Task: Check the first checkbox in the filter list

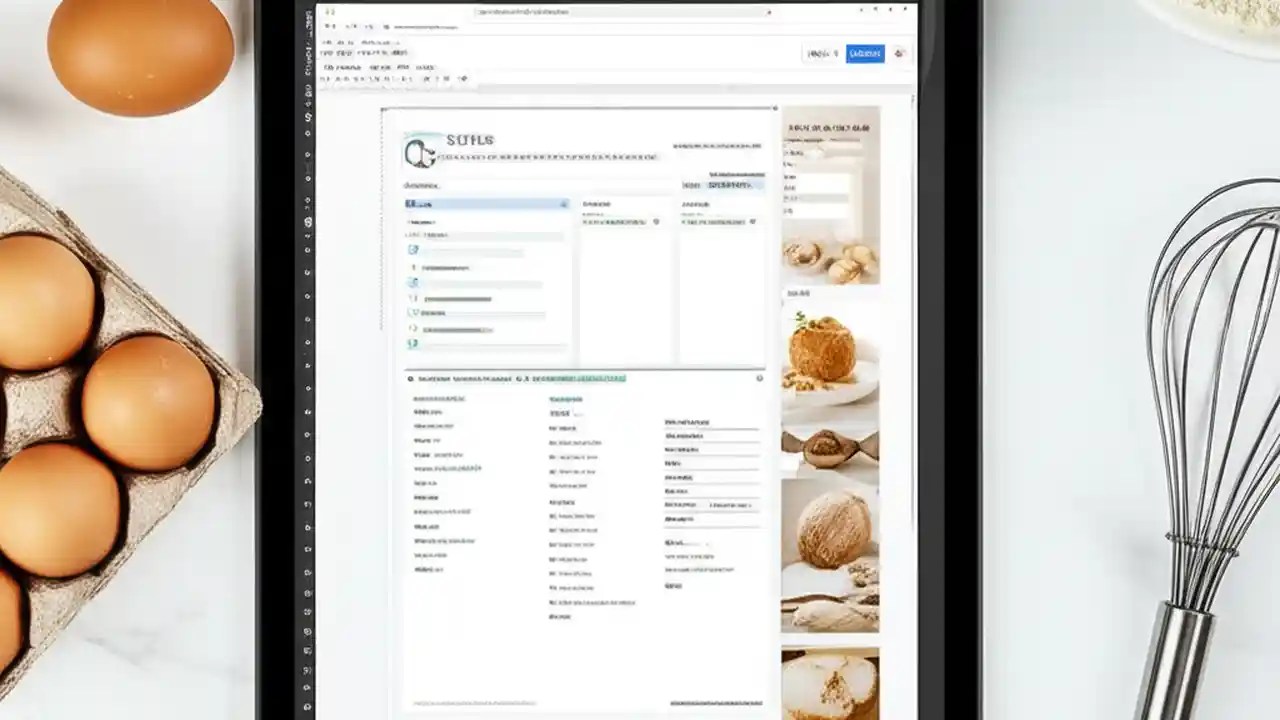Action: click(411, 250)
